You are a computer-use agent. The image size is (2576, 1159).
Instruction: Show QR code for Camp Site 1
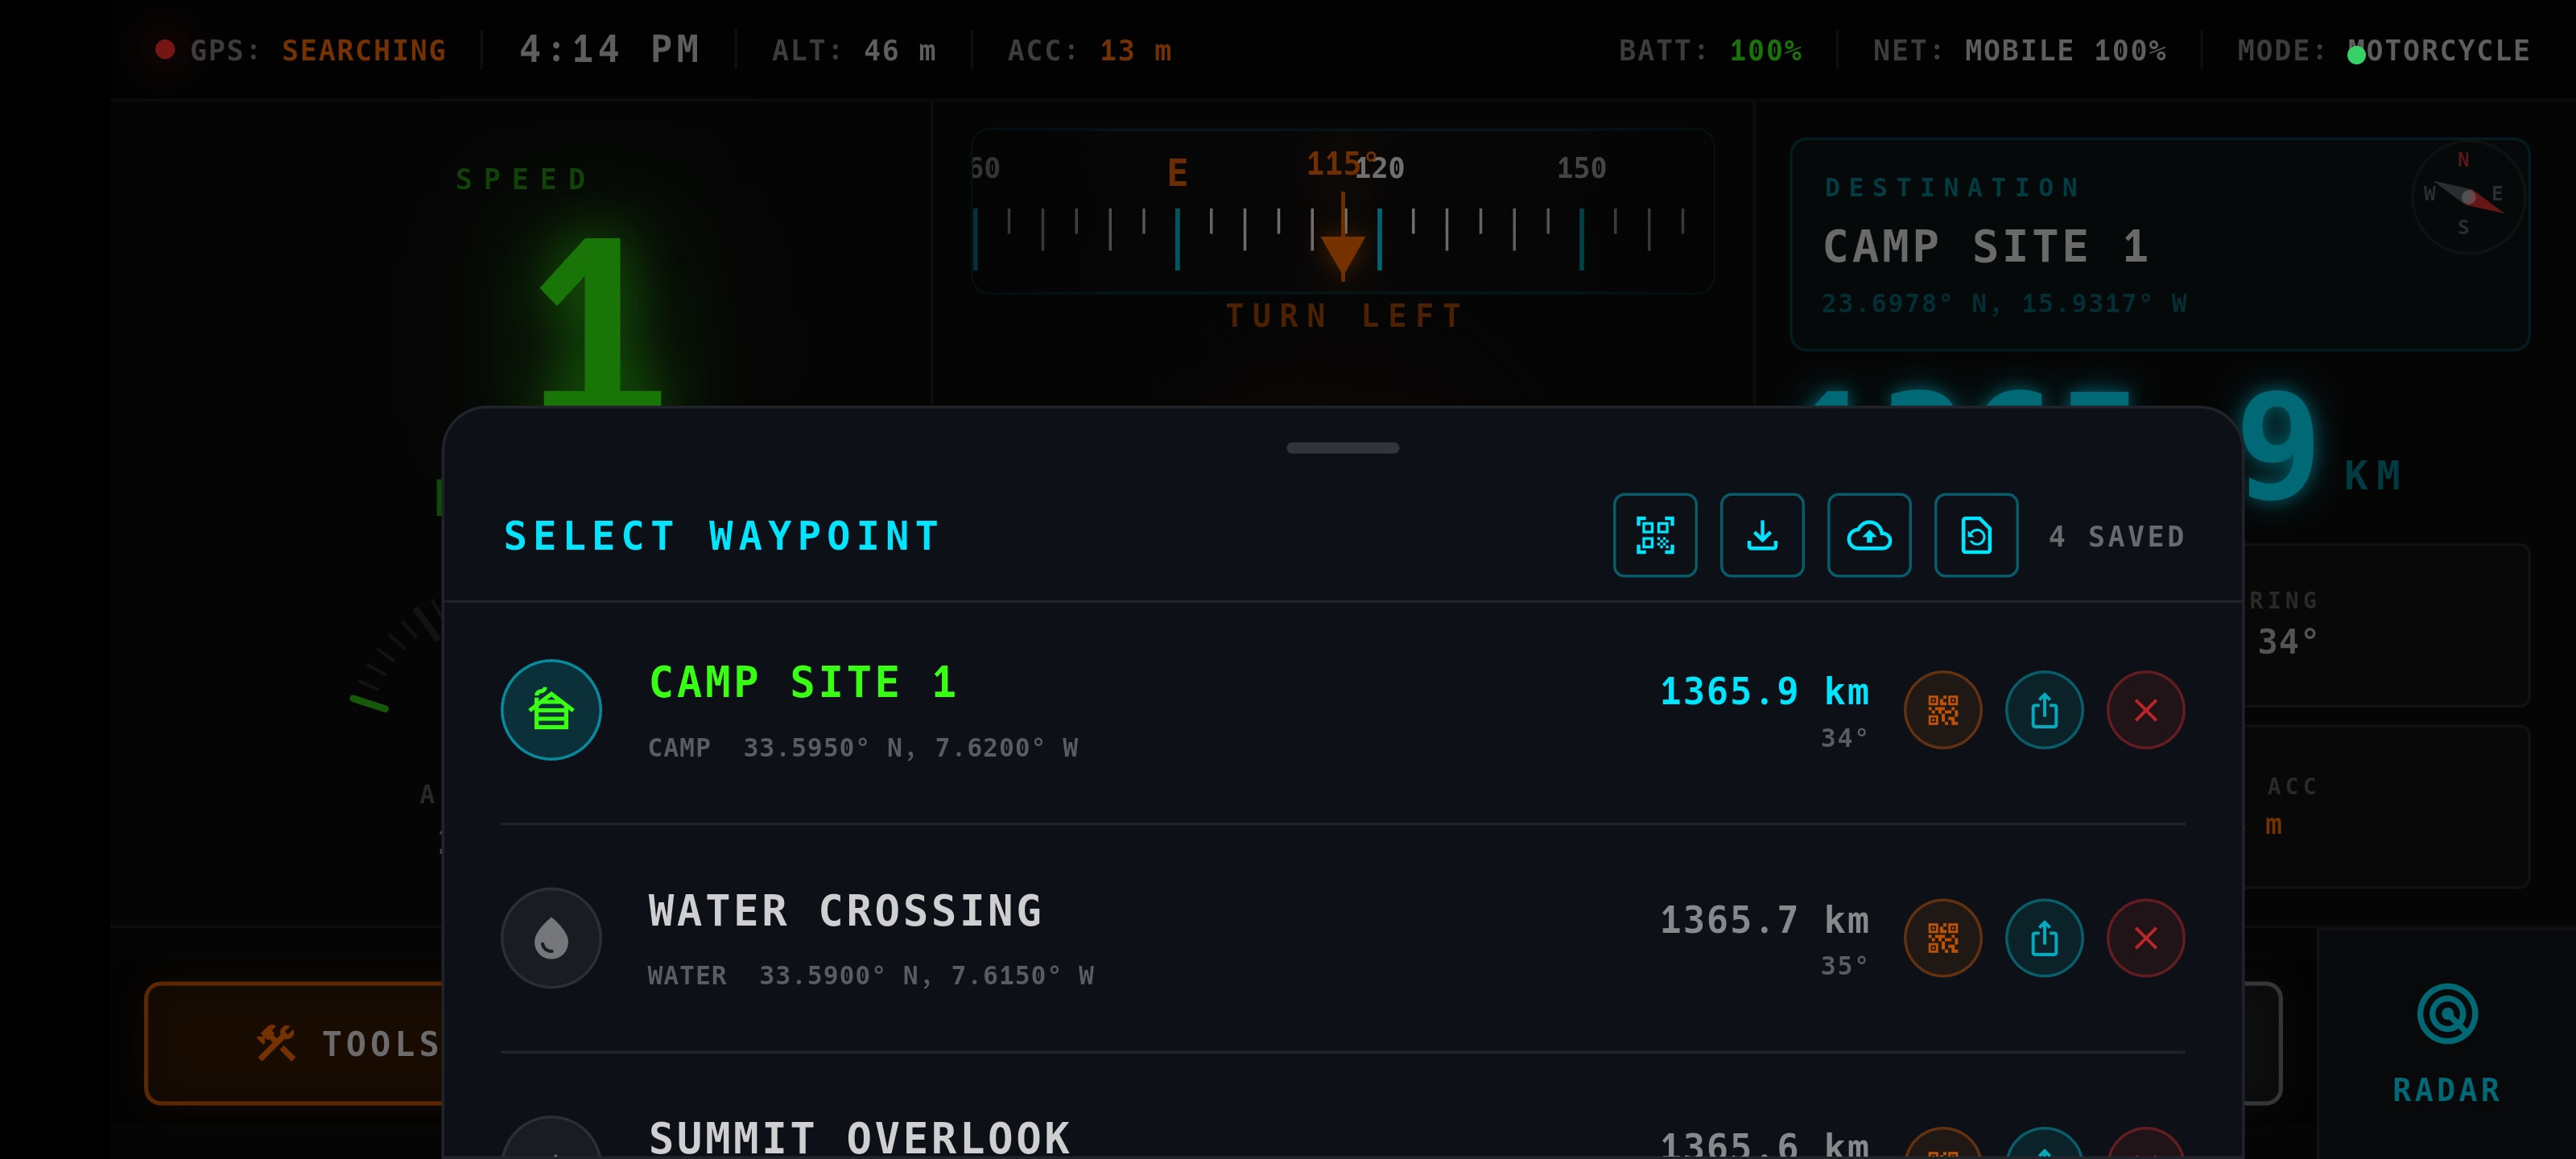(1942, 710)
